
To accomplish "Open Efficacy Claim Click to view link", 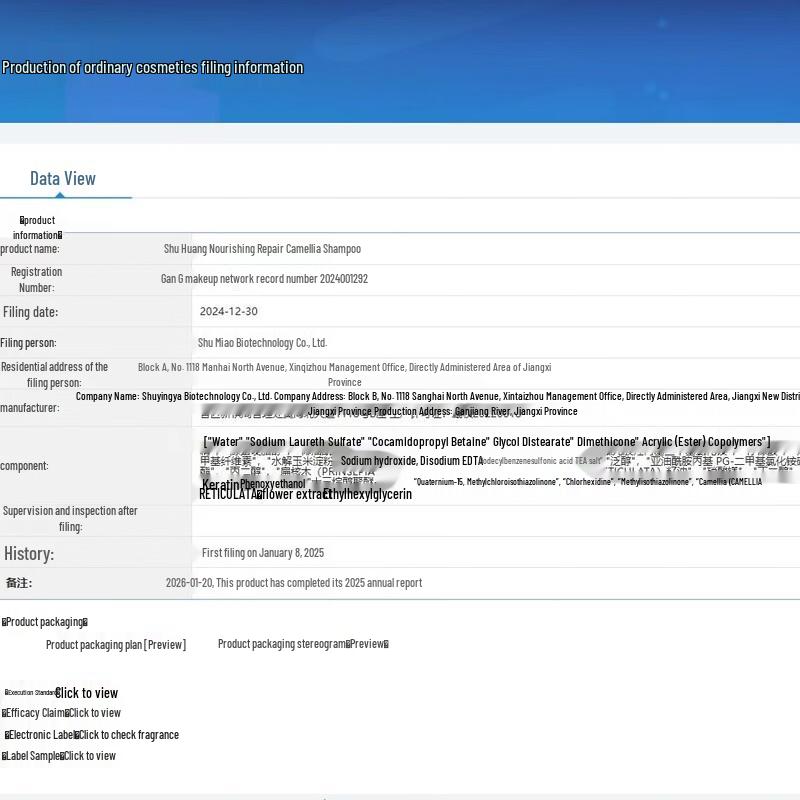I will point(94,713).
